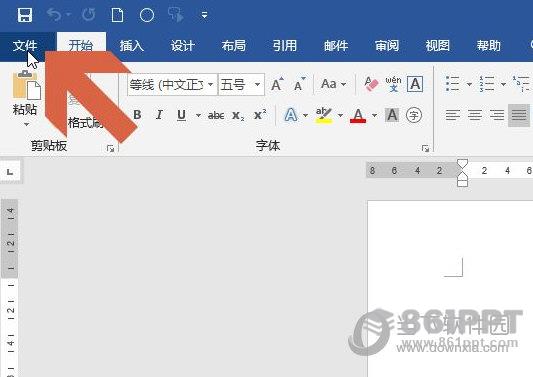Image resolution: width=533 pixels, height=377 pixels.
Task: Open the font size 五号 dropdown
Action: click(x=257, y=84)
